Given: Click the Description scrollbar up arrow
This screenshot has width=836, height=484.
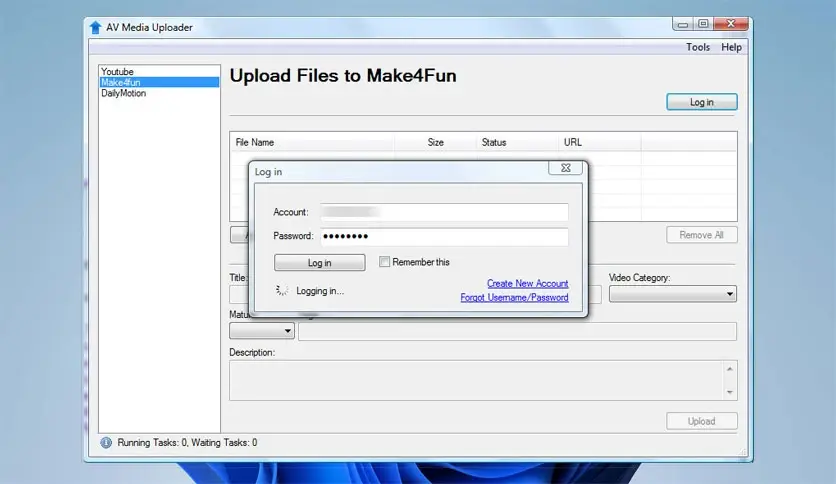Looking at the screenshot, I should [x=730, y=369].
